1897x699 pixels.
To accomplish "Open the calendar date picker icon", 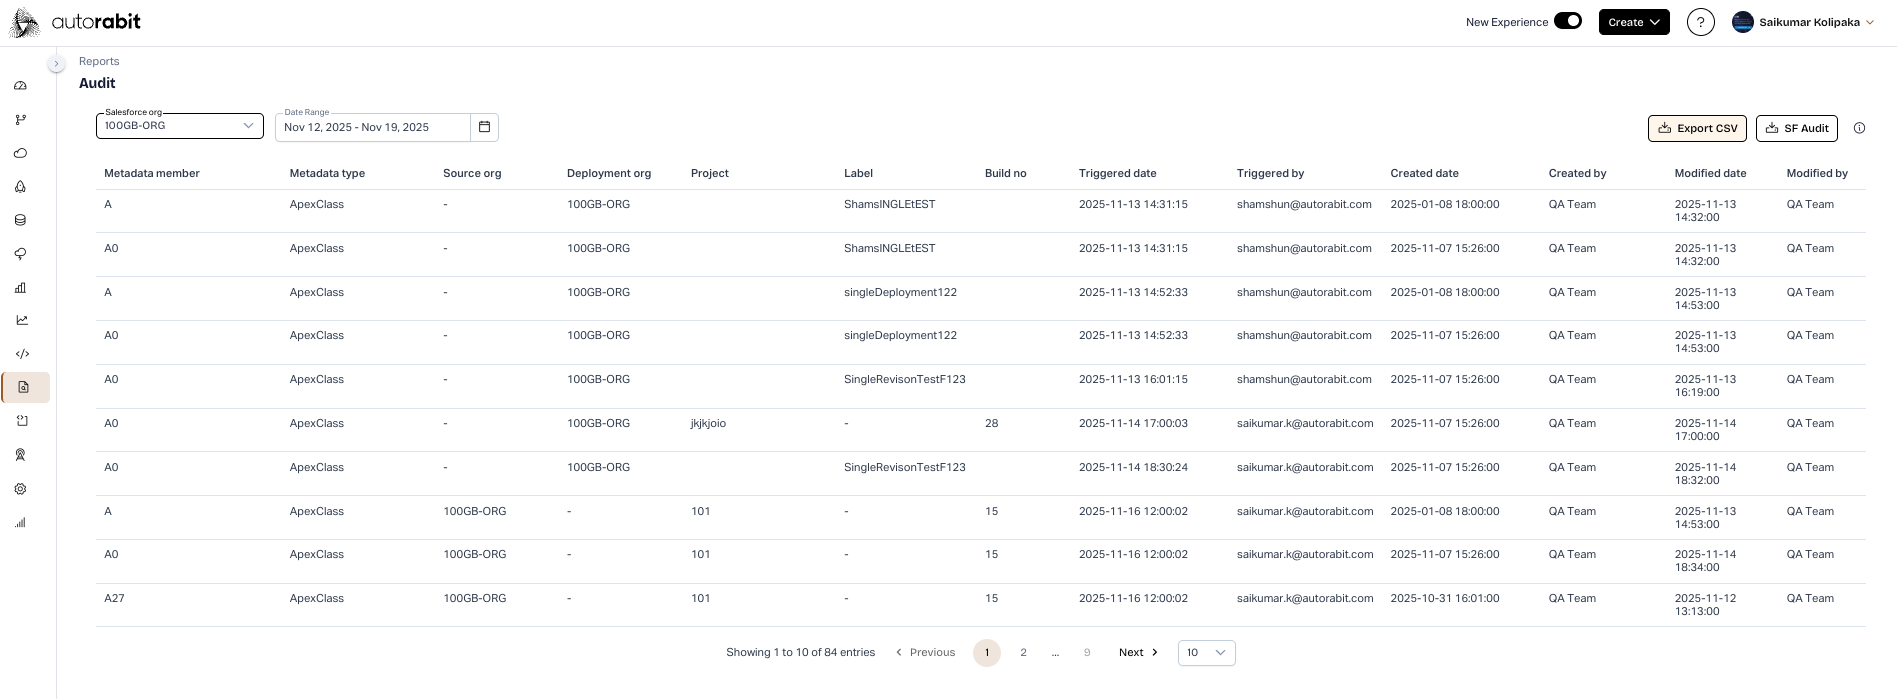I will click(484, 127).
